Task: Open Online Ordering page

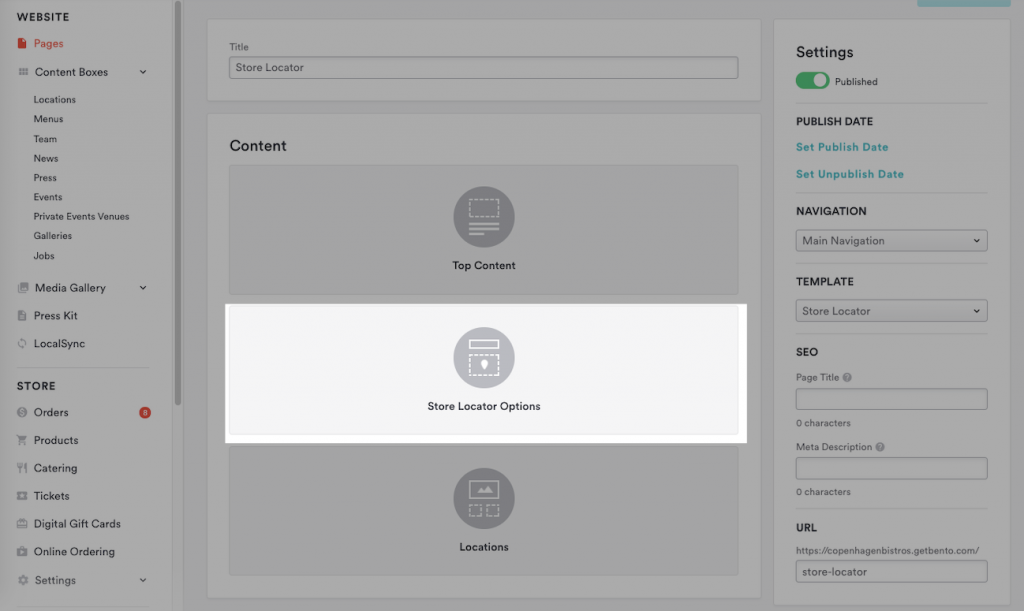Action: [74, 552]
